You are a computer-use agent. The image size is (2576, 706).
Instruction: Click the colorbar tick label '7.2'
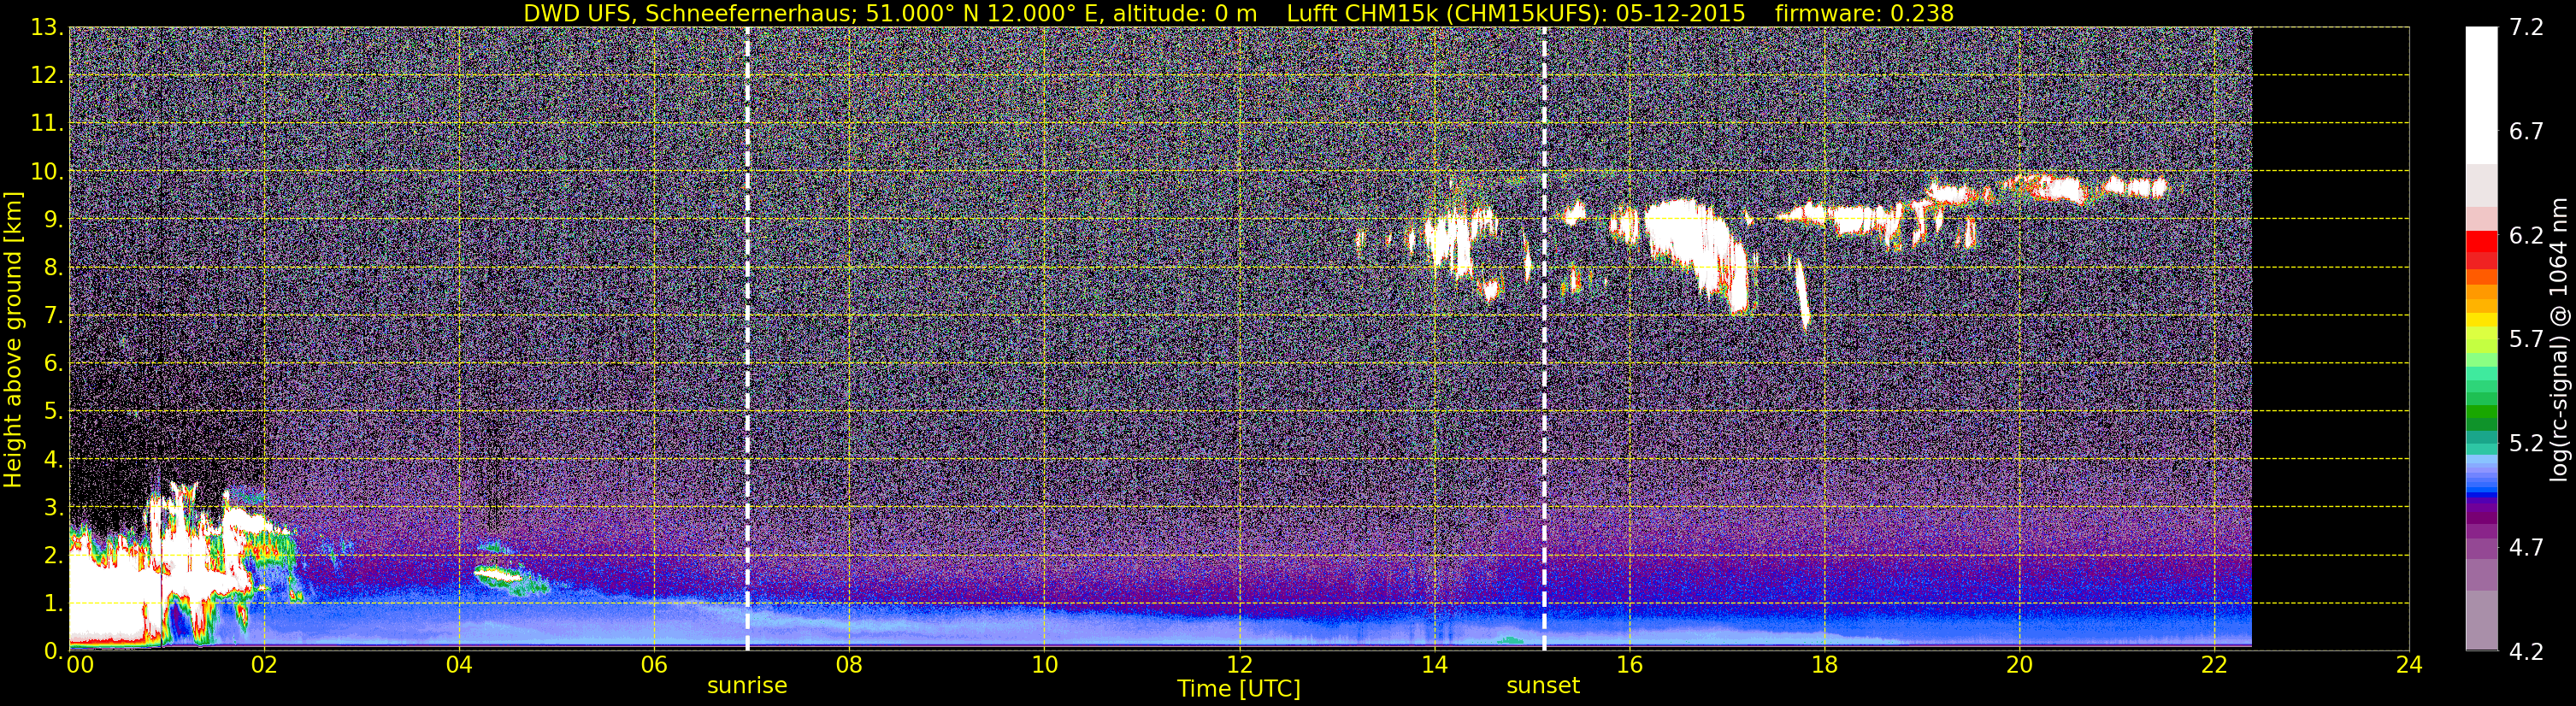click(2526, 28)
